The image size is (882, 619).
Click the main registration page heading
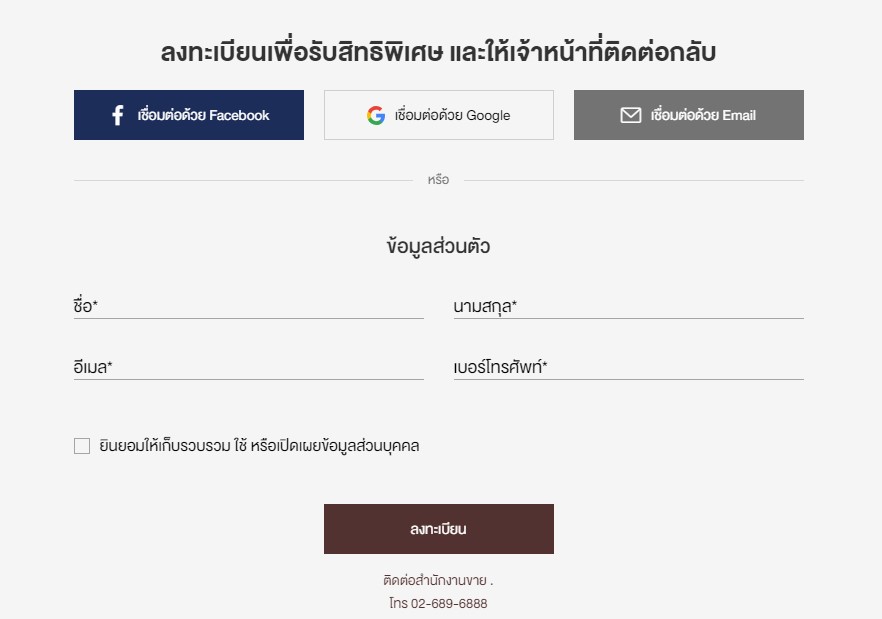(439, 52)
